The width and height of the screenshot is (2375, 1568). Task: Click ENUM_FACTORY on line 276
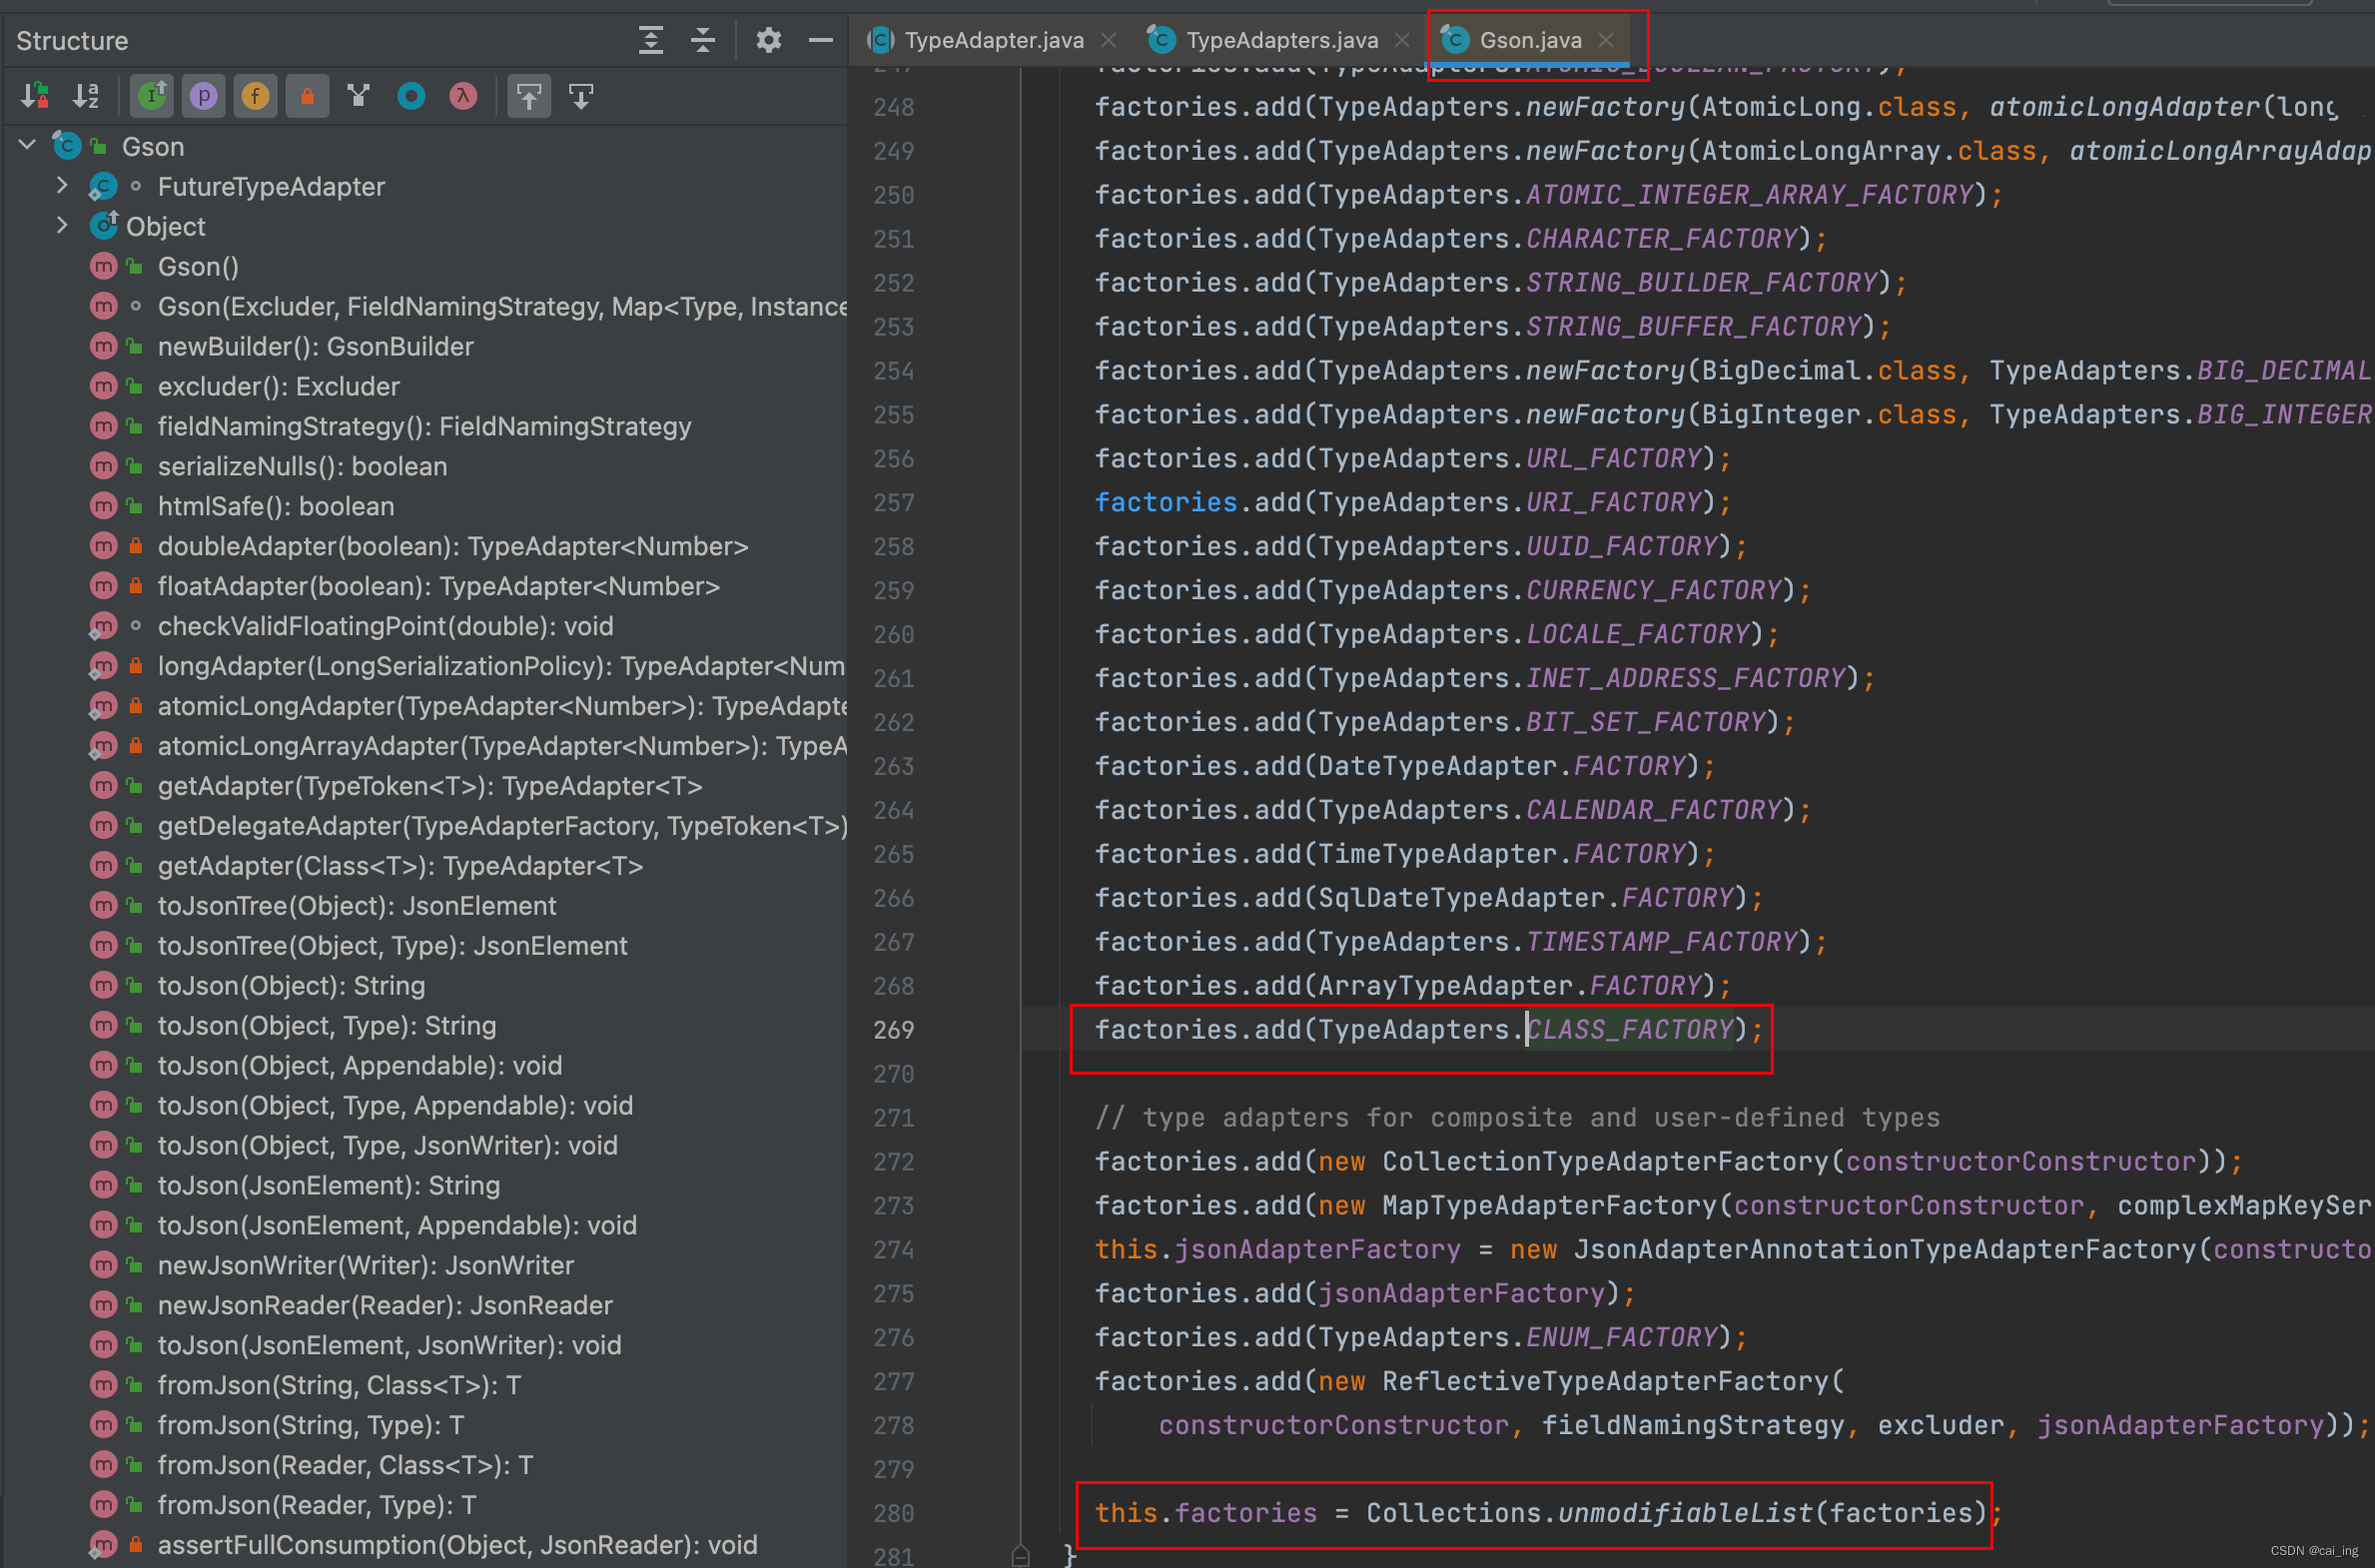click(1622, 1337)
